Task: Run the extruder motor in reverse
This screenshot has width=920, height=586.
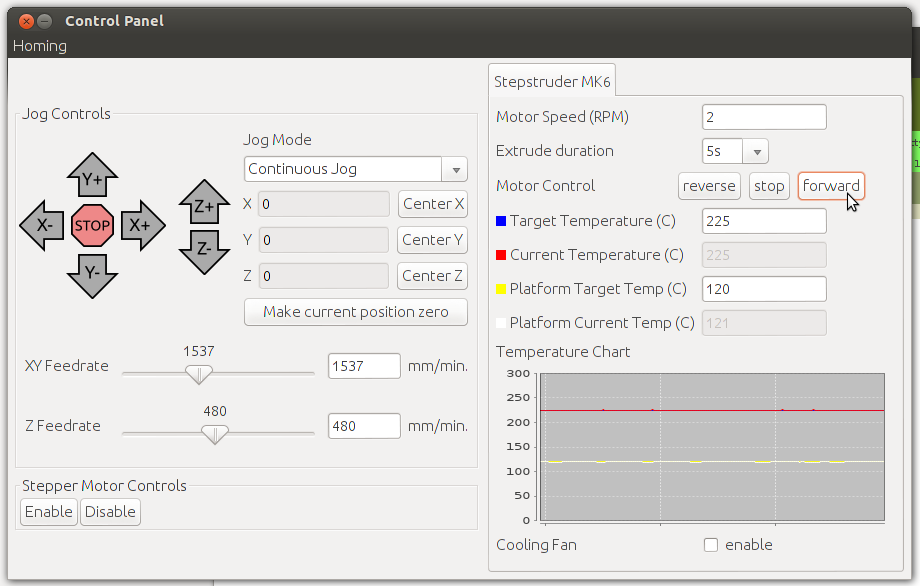Action: (x=709, y=186)
